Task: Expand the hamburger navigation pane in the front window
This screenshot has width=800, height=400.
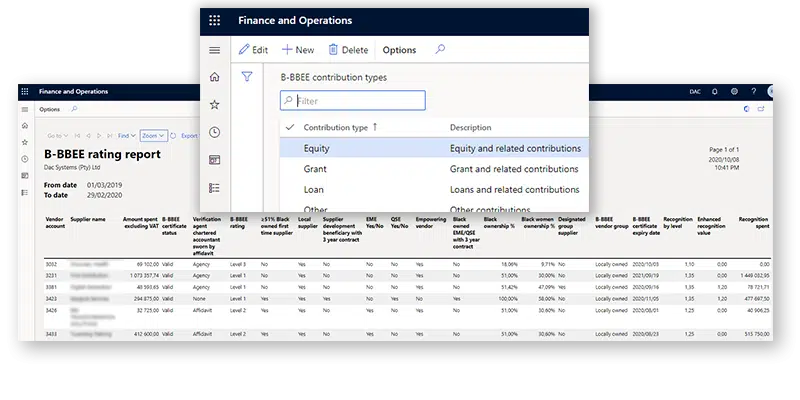Action: click(214, 50)
